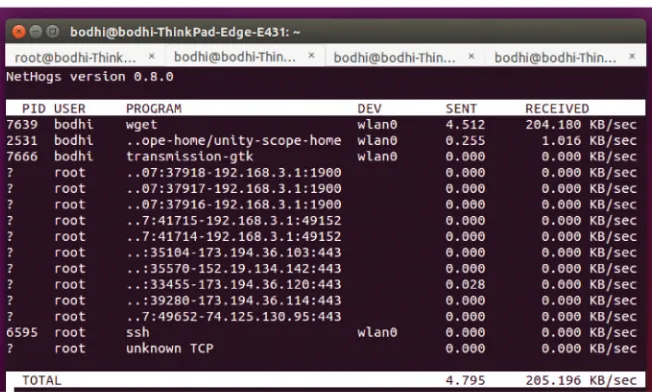
Task: Click the 204.180 received value for wget
Action: (553, 125)
